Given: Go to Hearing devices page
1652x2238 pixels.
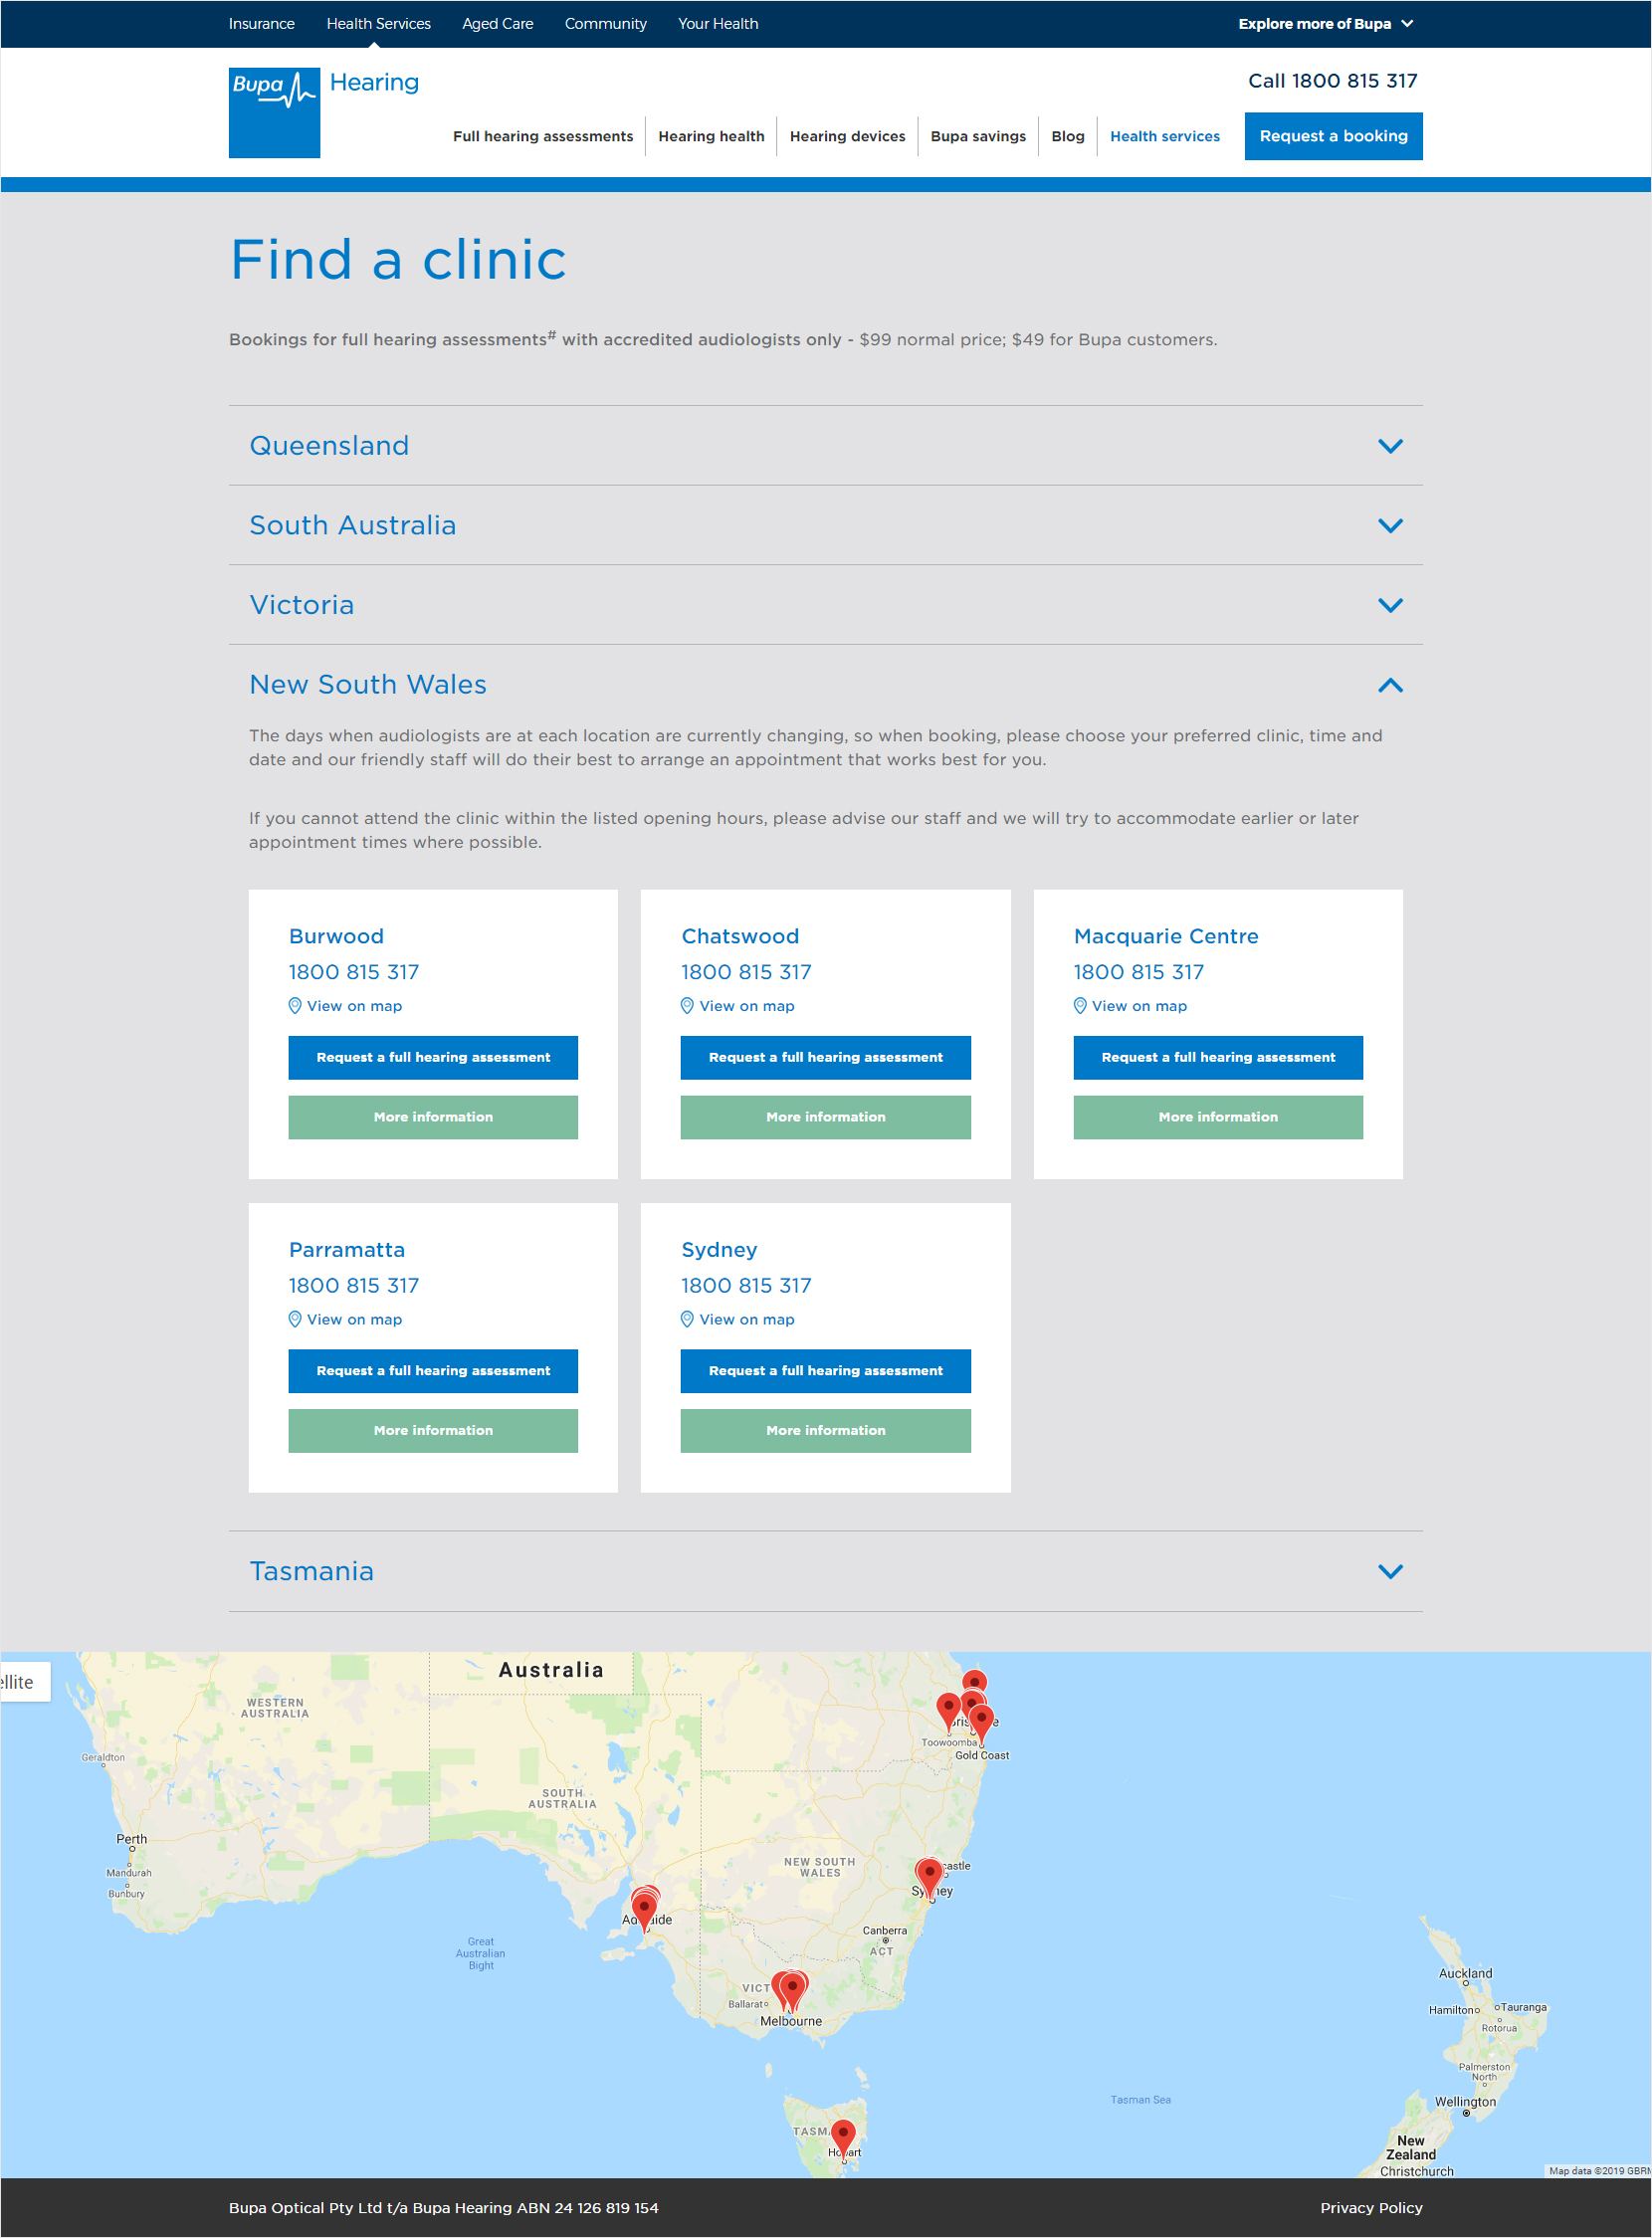Looking at the screenshot, I should (848, 136).
